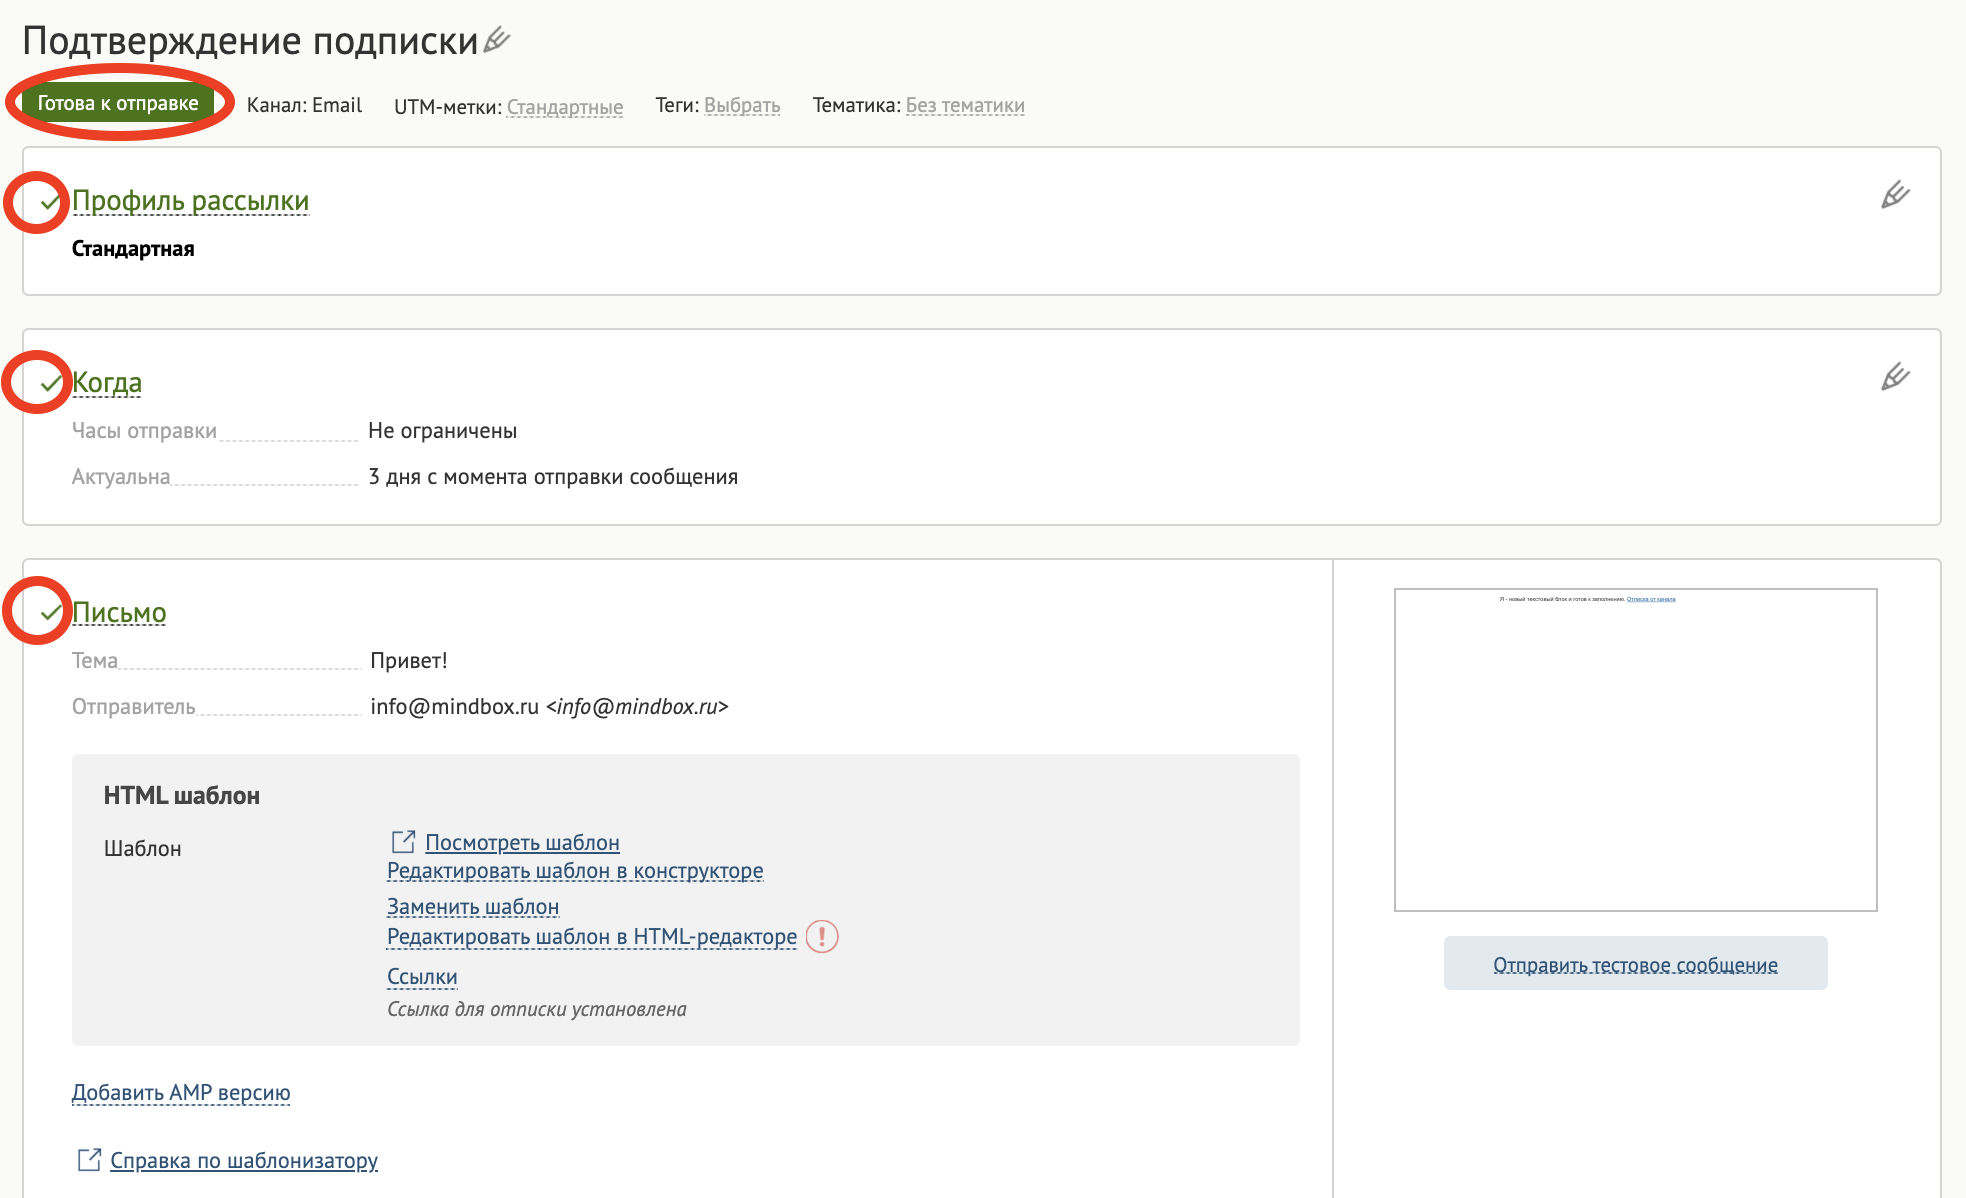Click the Не ограничены sending hours value
This screenshot has height=1198, width=1966.
tap(443, 431)
